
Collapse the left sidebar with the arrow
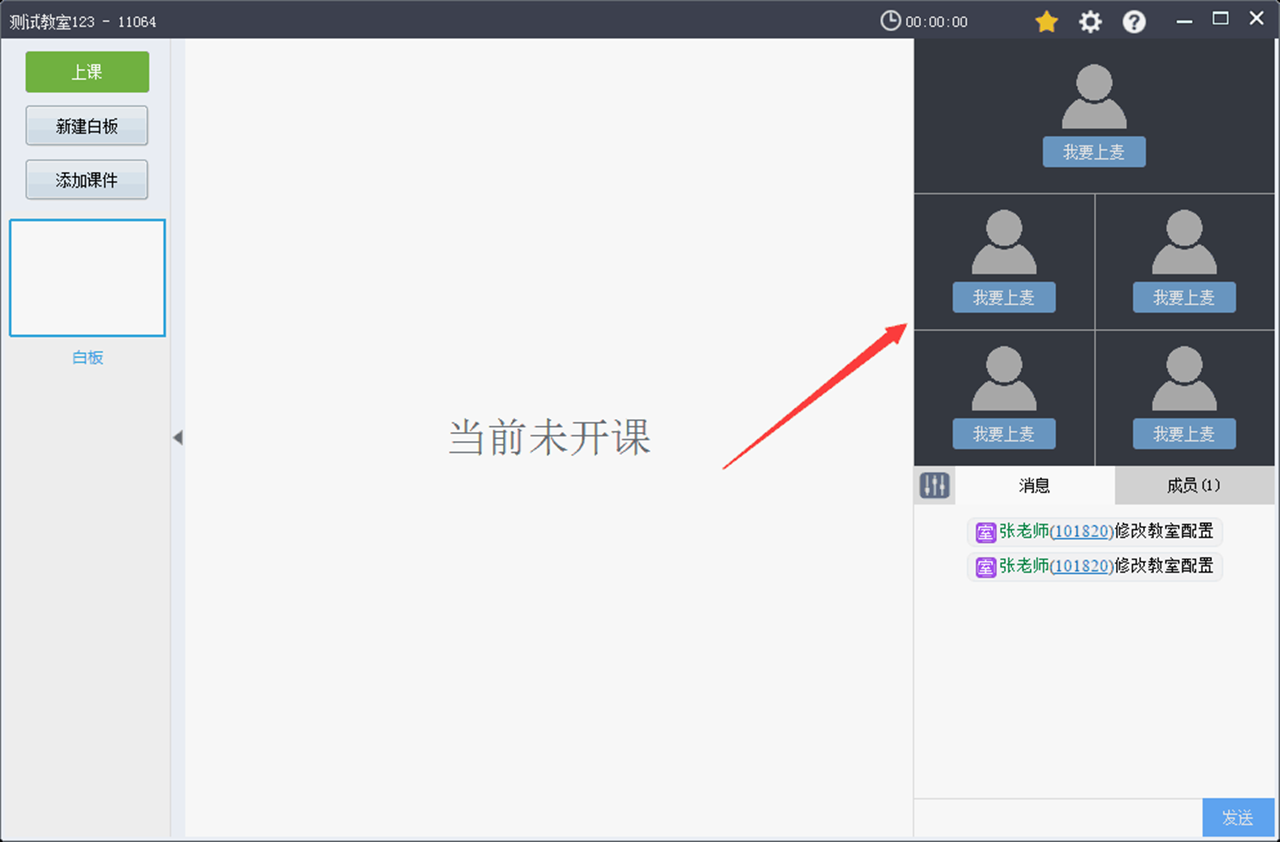[178, 437]
